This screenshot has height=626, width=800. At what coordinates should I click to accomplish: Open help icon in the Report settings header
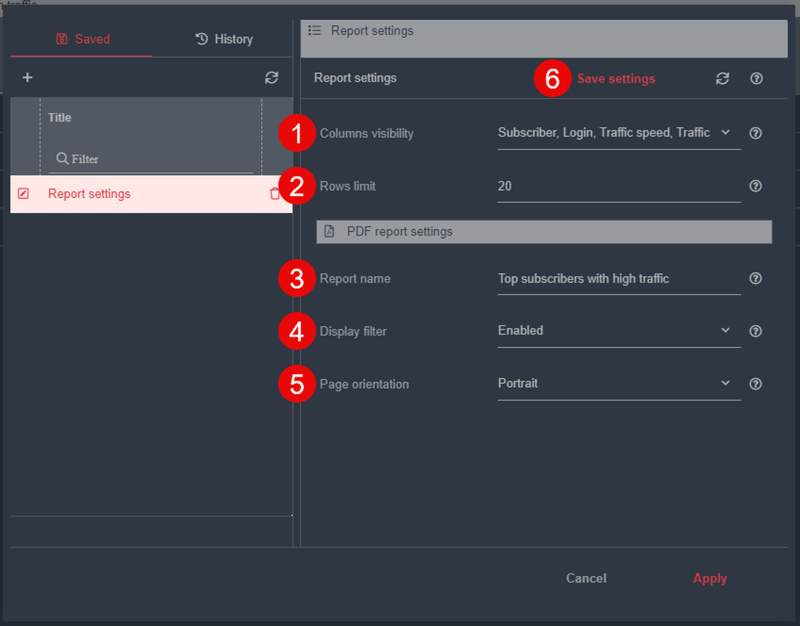(x=756, y=79)
